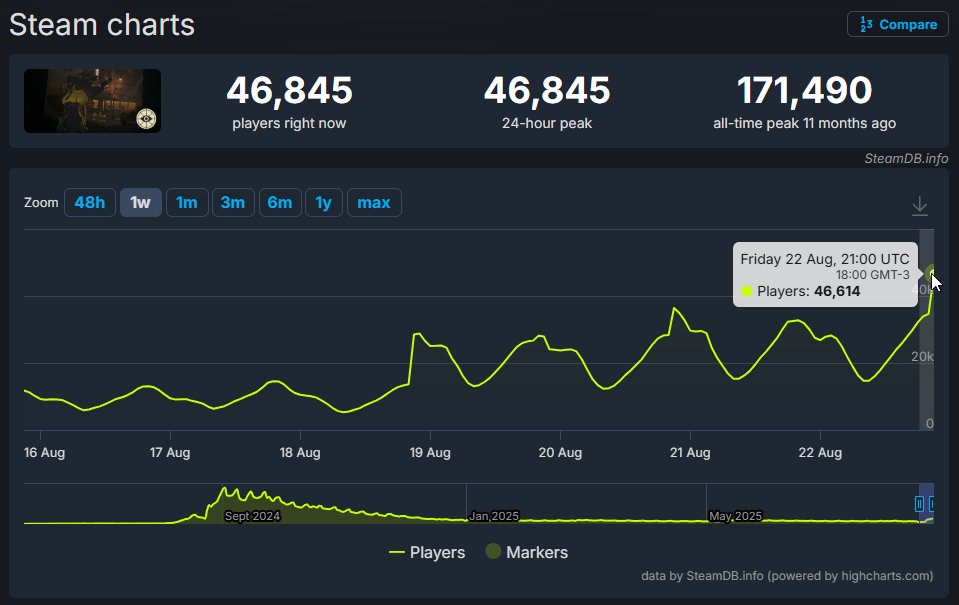Image resolution: width=959 pixels, height=605 pixels.
Task: Expand chart to the max zoom range
Action: (374, 202)
